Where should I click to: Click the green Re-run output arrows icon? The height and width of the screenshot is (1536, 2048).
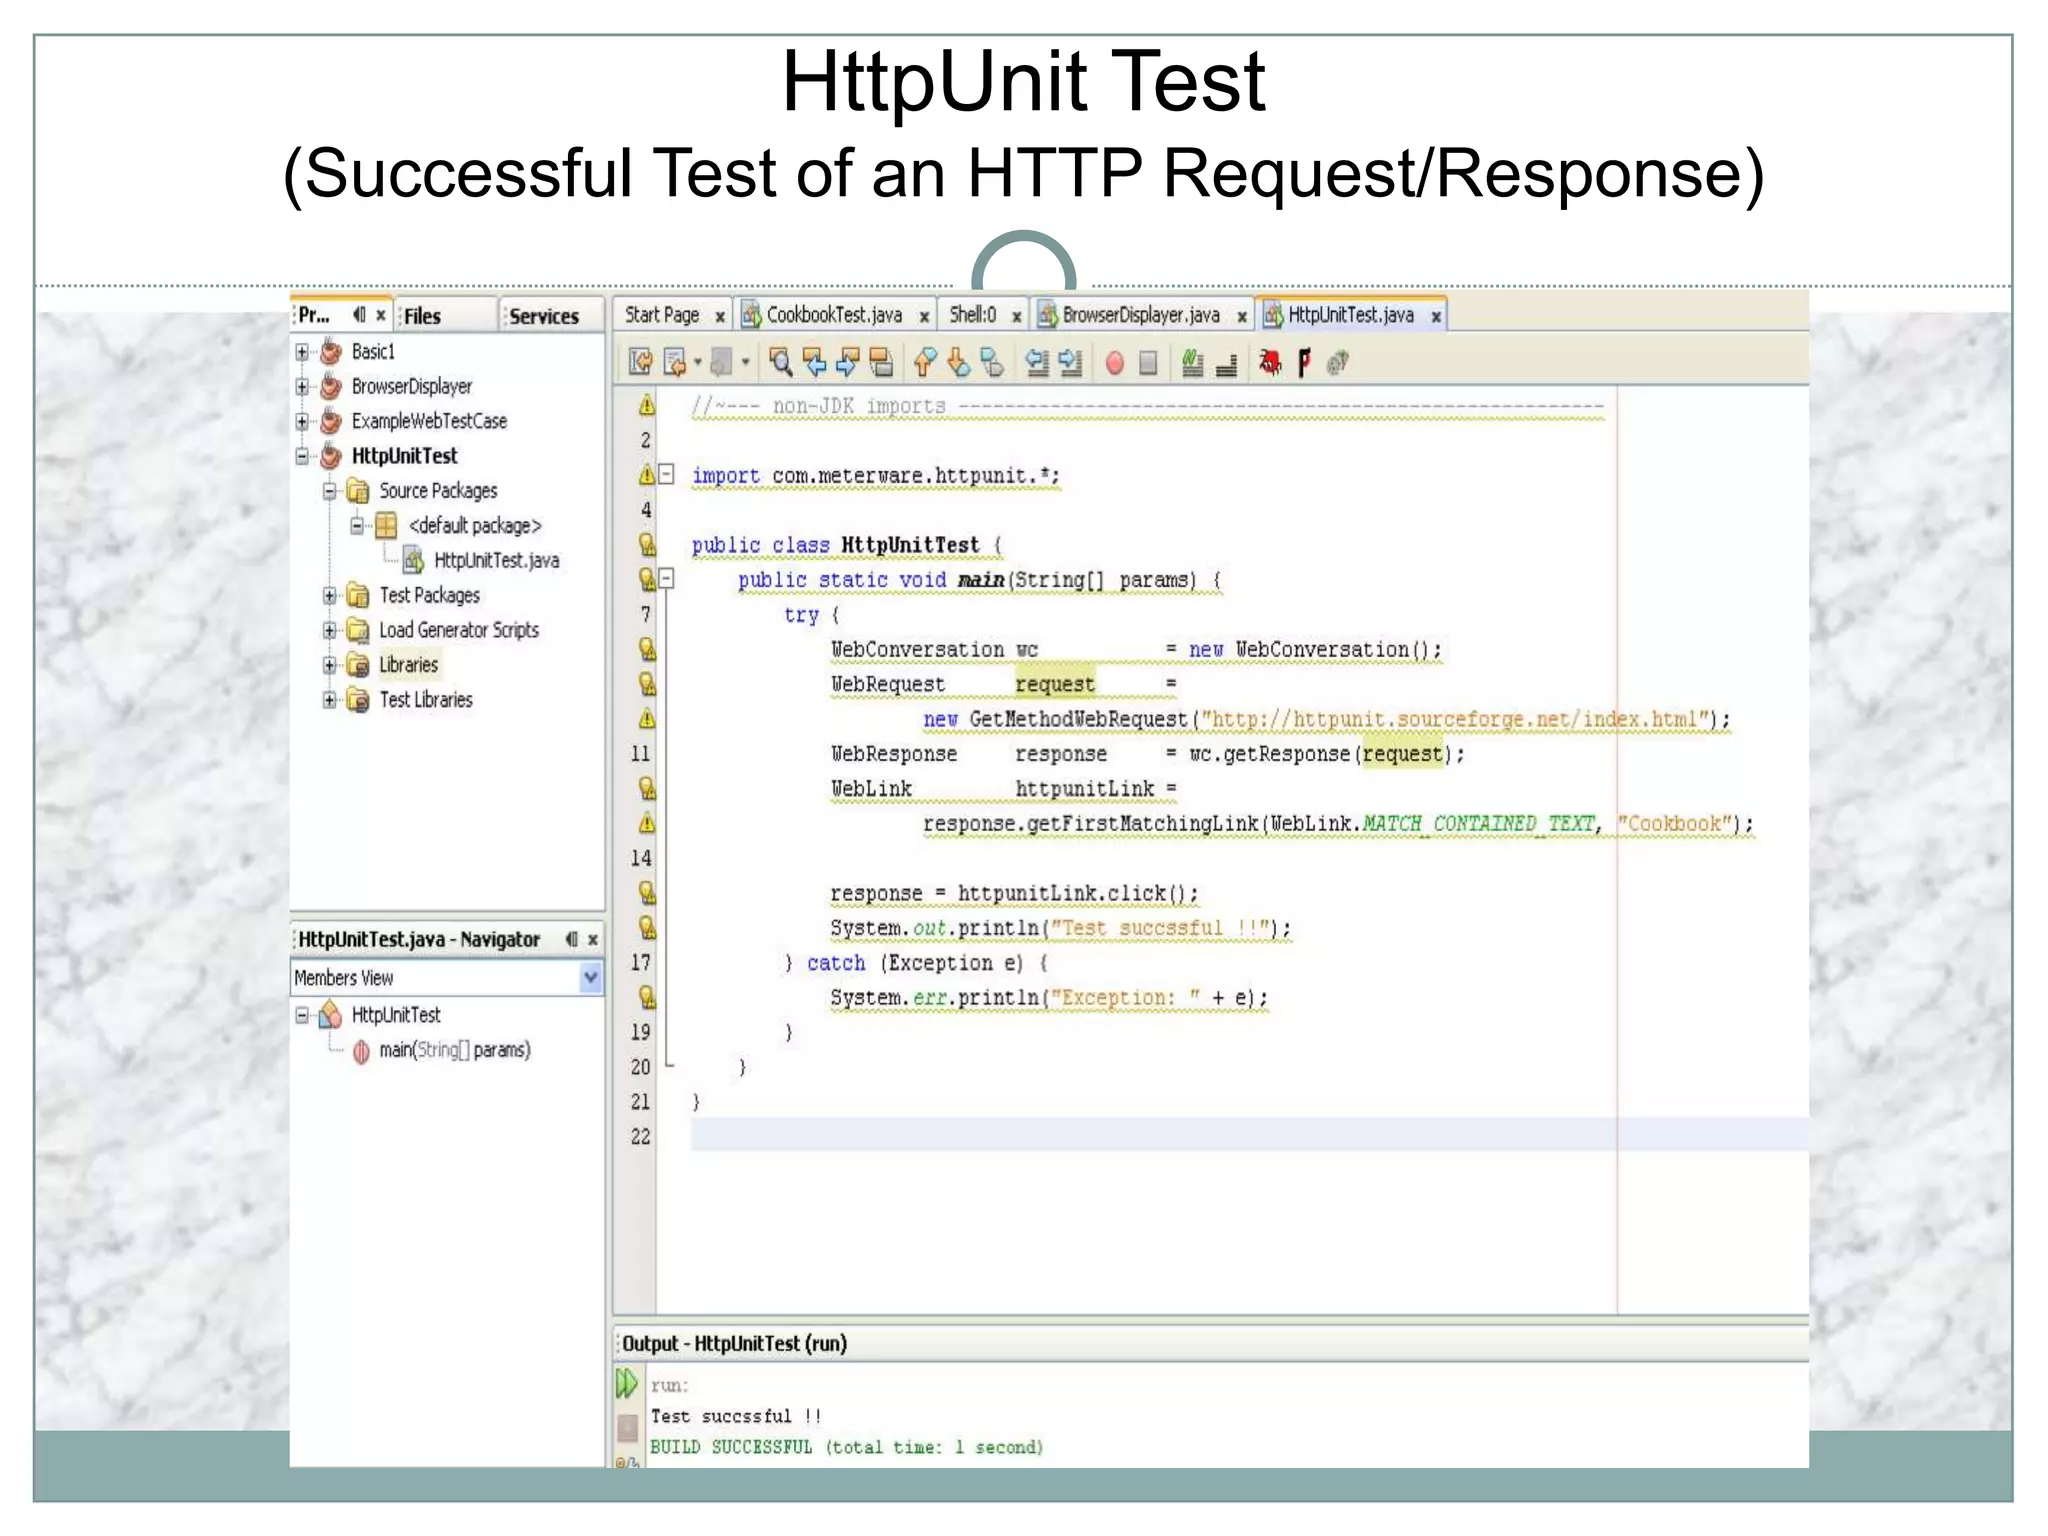click(x=627, y=1384)
